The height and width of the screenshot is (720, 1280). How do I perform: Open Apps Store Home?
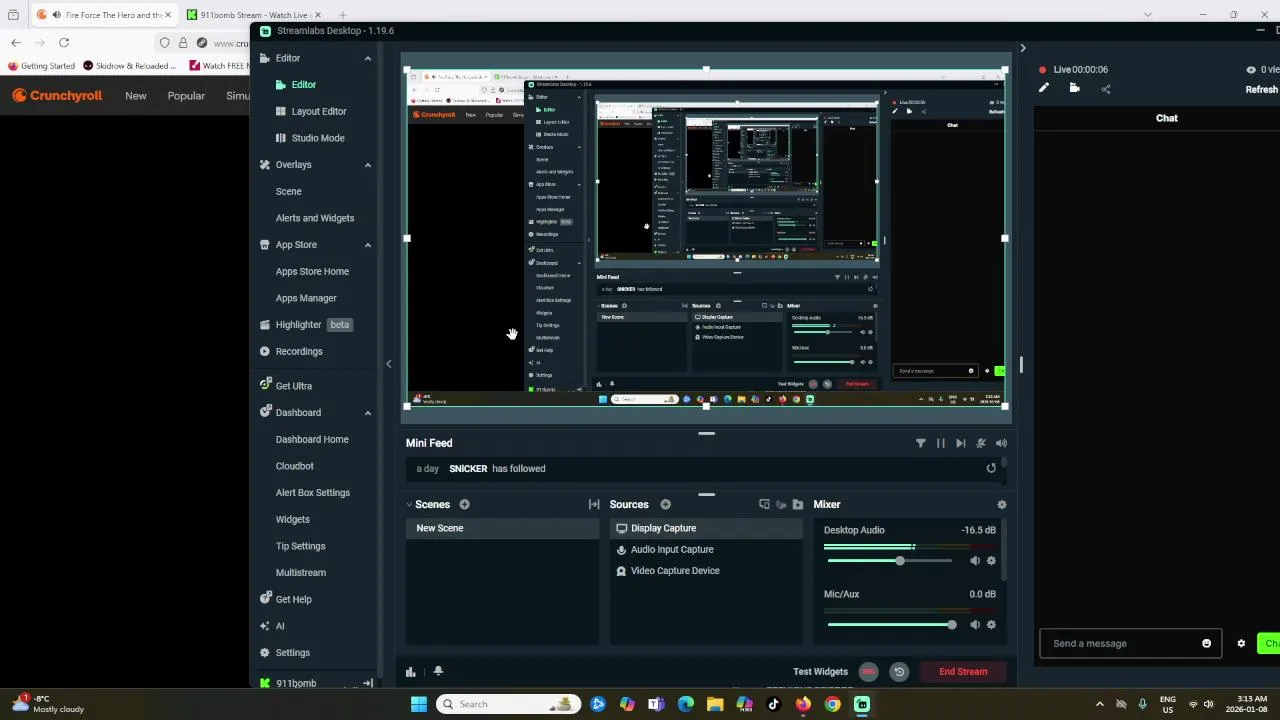[x=312, y=272]
